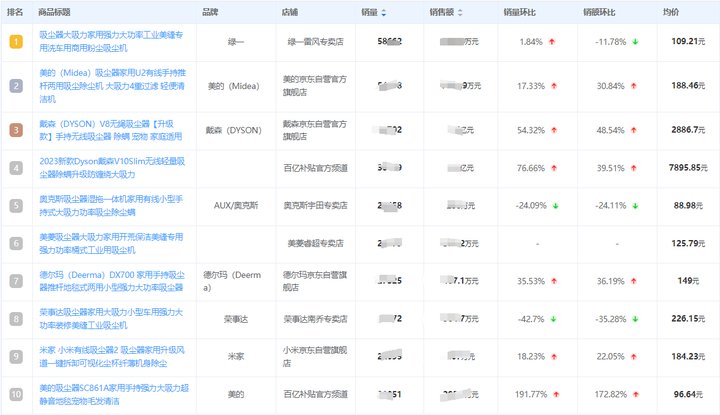Image resolution: width=720 pixels, height=415 pixels.
Task: Click green down arrow beside -24.11%
Action: (636, 206)
